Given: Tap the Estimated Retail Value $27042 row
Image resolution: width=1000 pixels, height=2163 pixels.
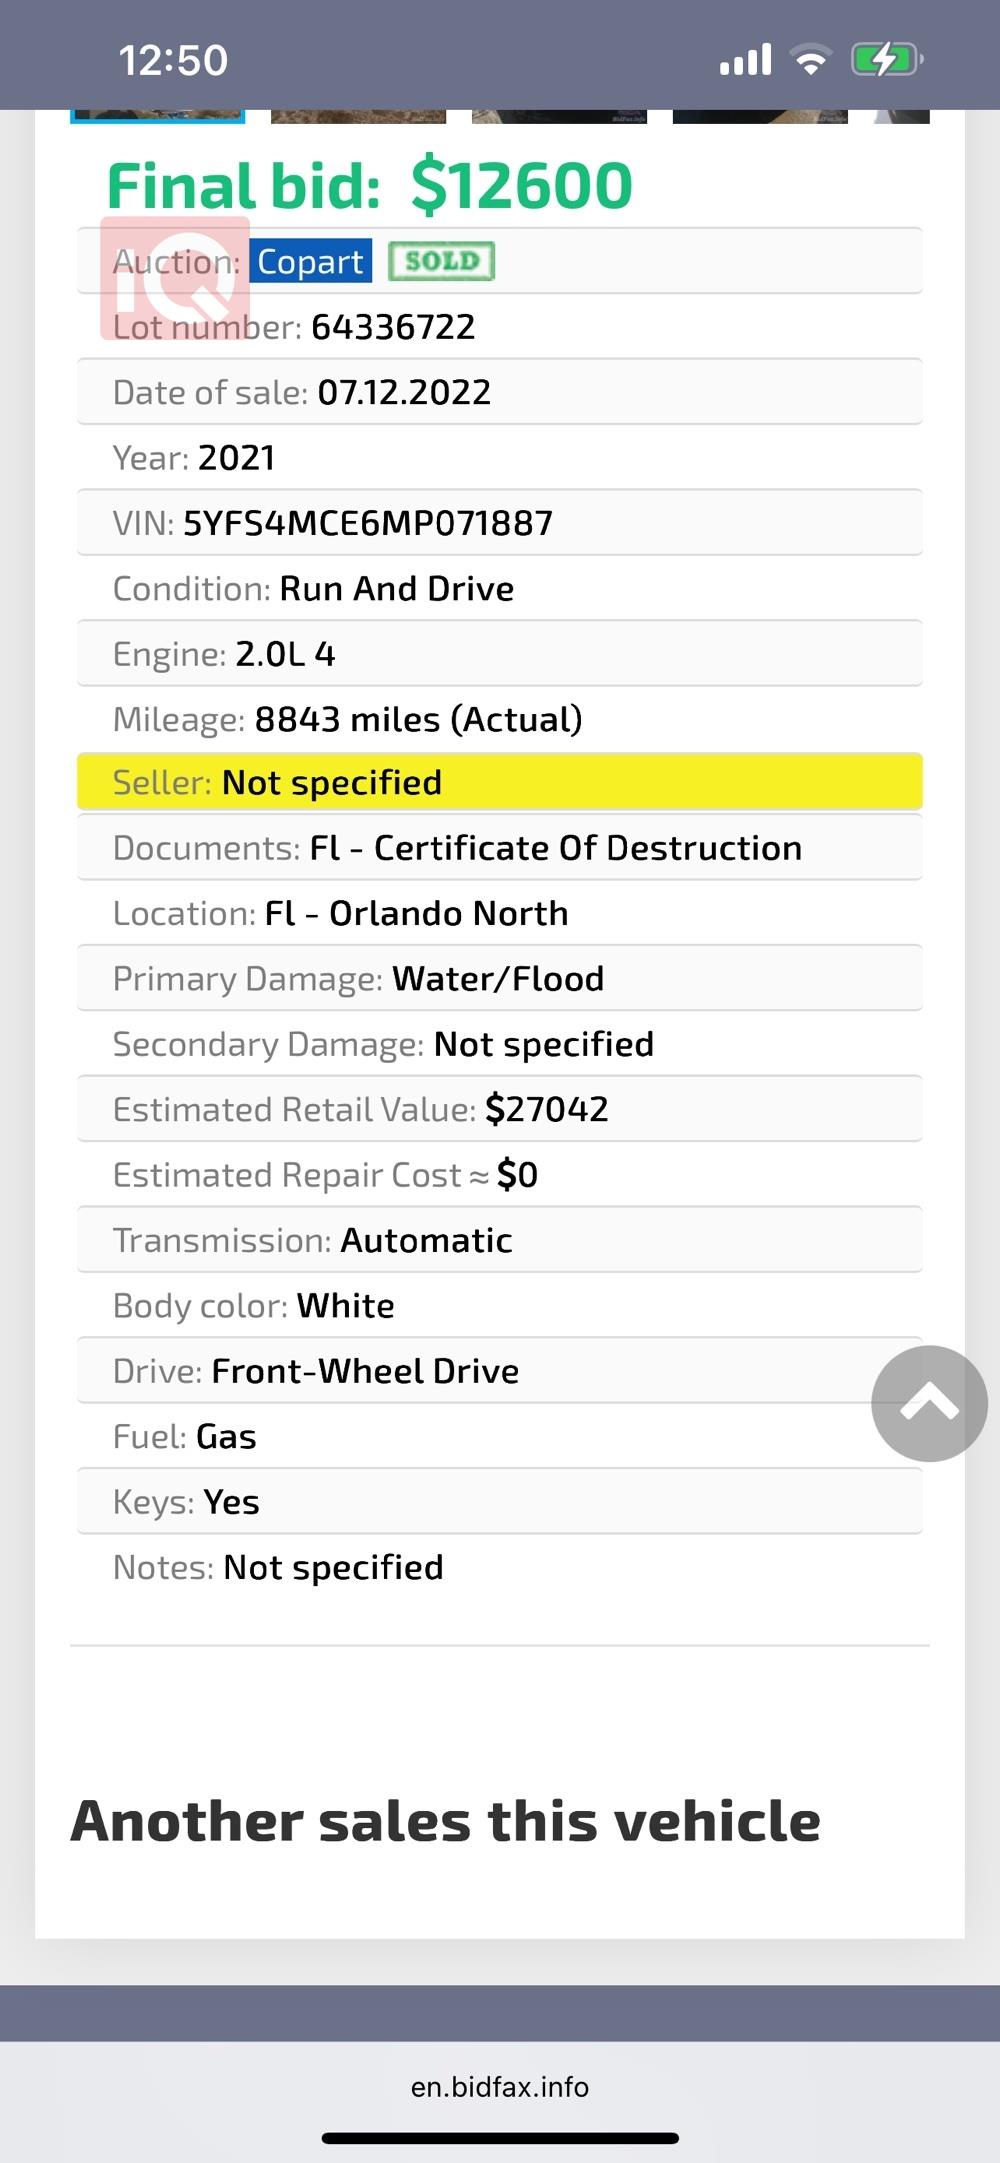Looking at the screenshot, I should click(500, 1109).
